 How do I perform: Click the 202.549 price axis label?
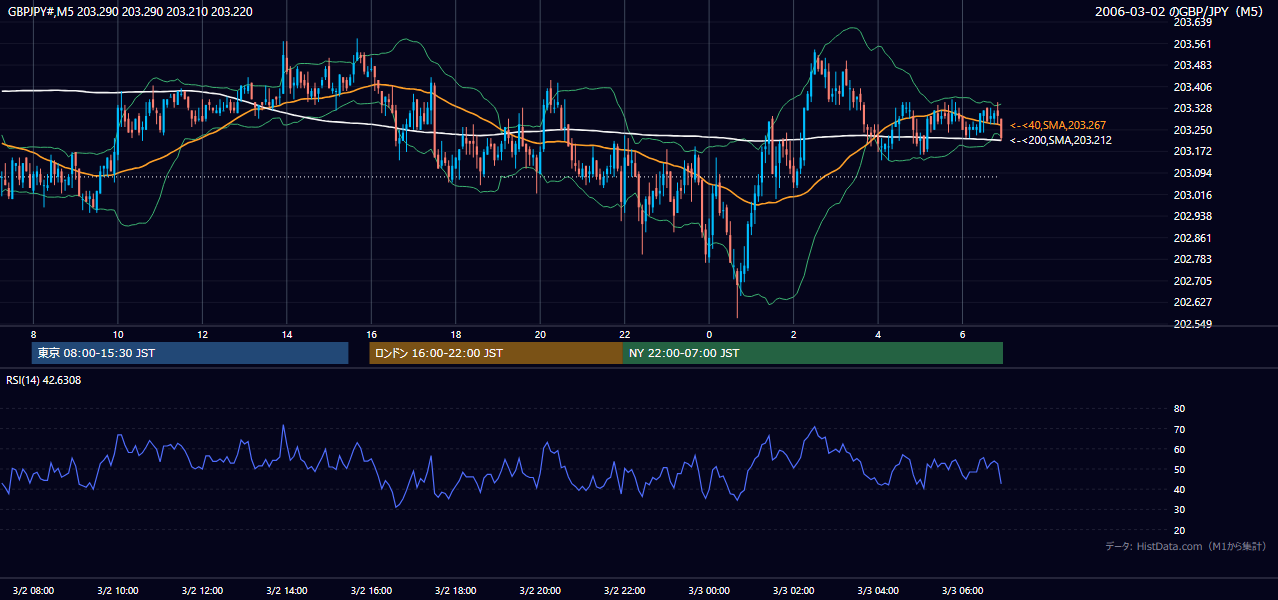point(1192,324)
